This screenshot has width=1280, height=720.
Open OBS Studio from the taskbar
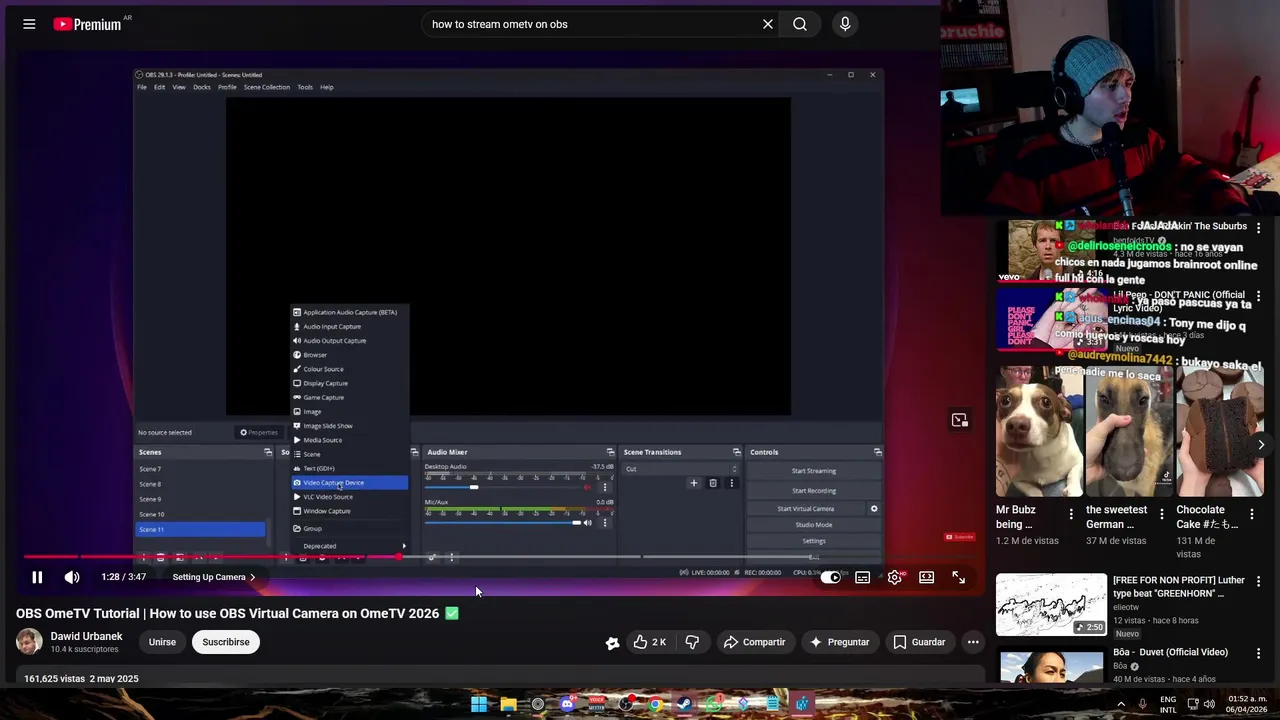tap(626, 704)
